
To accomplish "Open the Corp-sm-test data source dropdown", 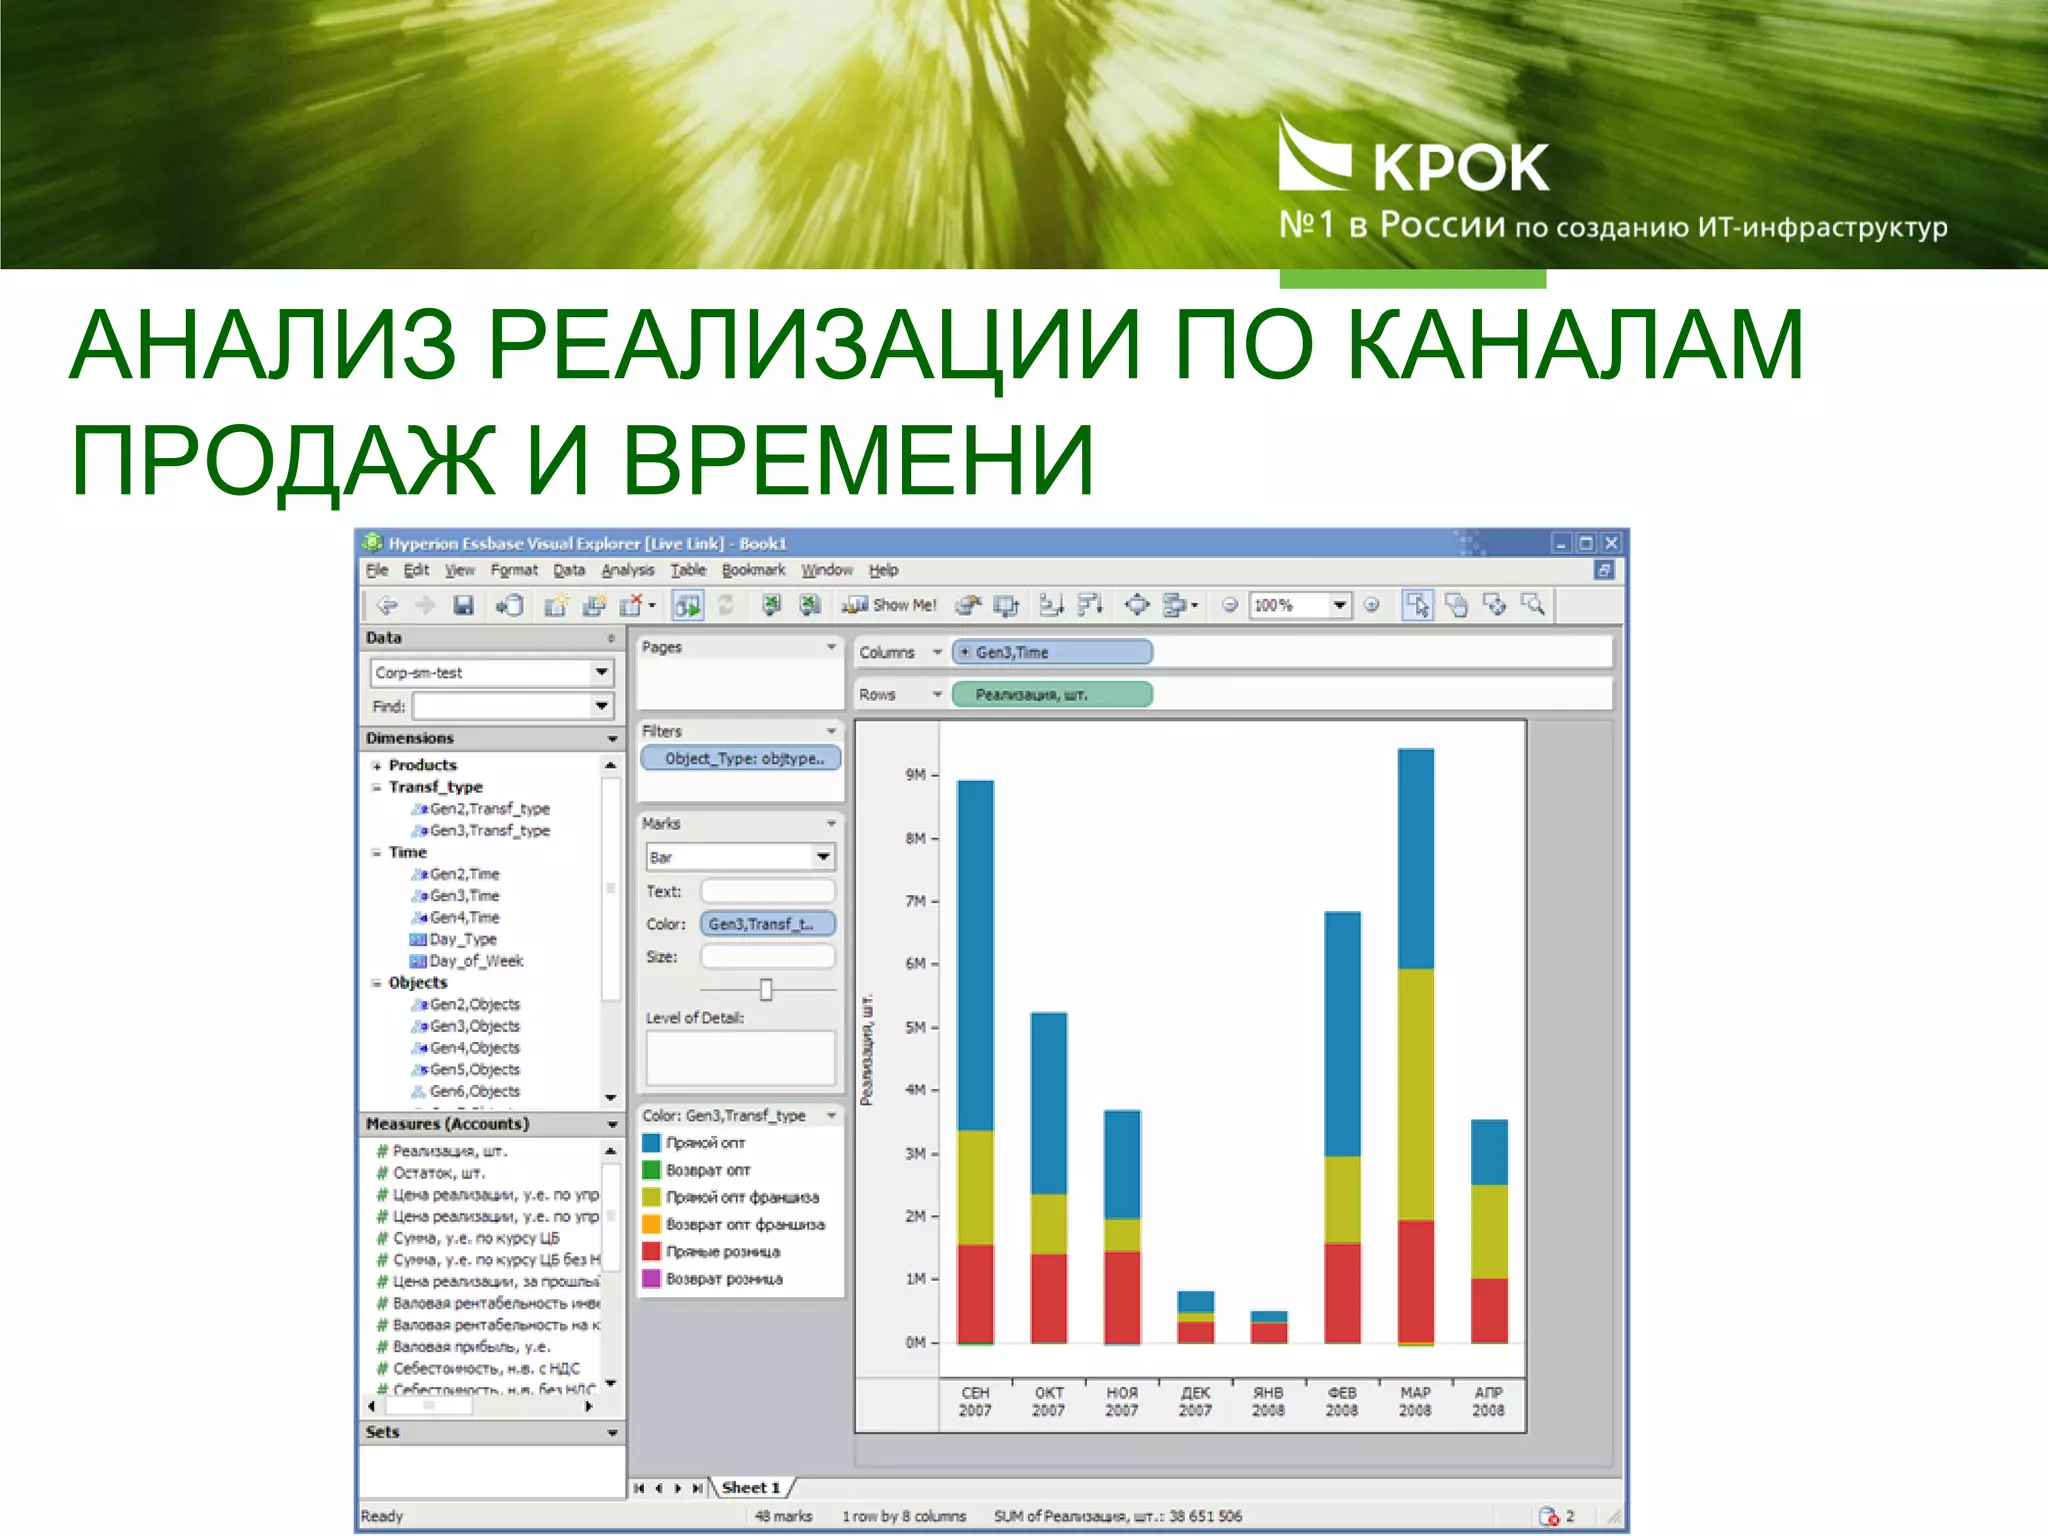I will pos(601,673).
